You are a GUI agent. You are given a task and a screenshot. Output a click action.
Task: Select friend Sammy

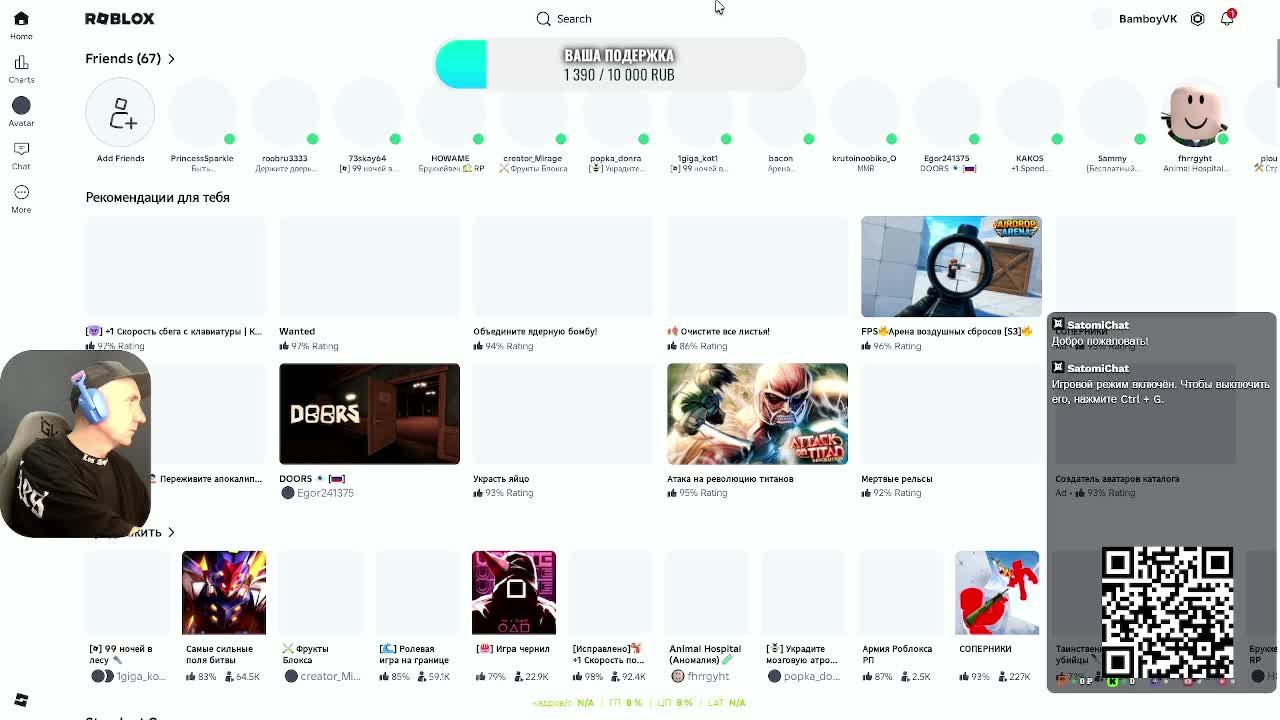pyautogui.click(x=1112, y=113)
